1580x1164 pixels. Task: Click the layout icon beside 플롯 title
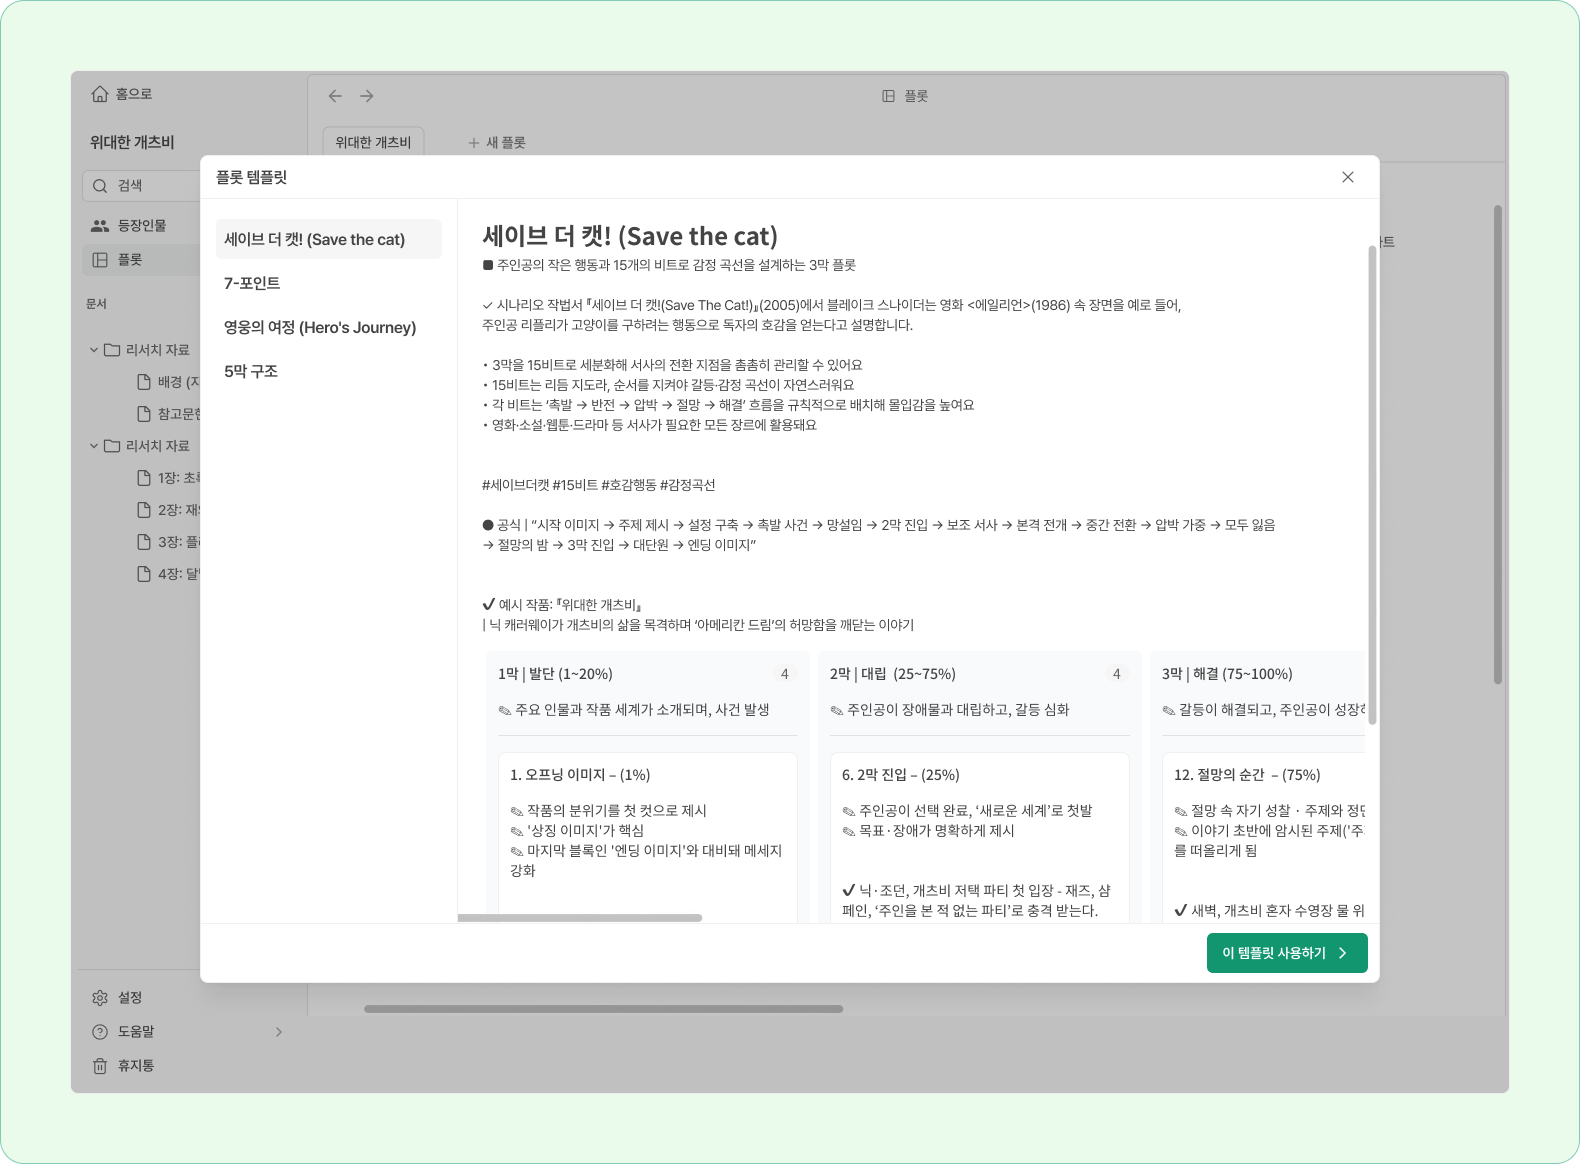coord(888,96)
